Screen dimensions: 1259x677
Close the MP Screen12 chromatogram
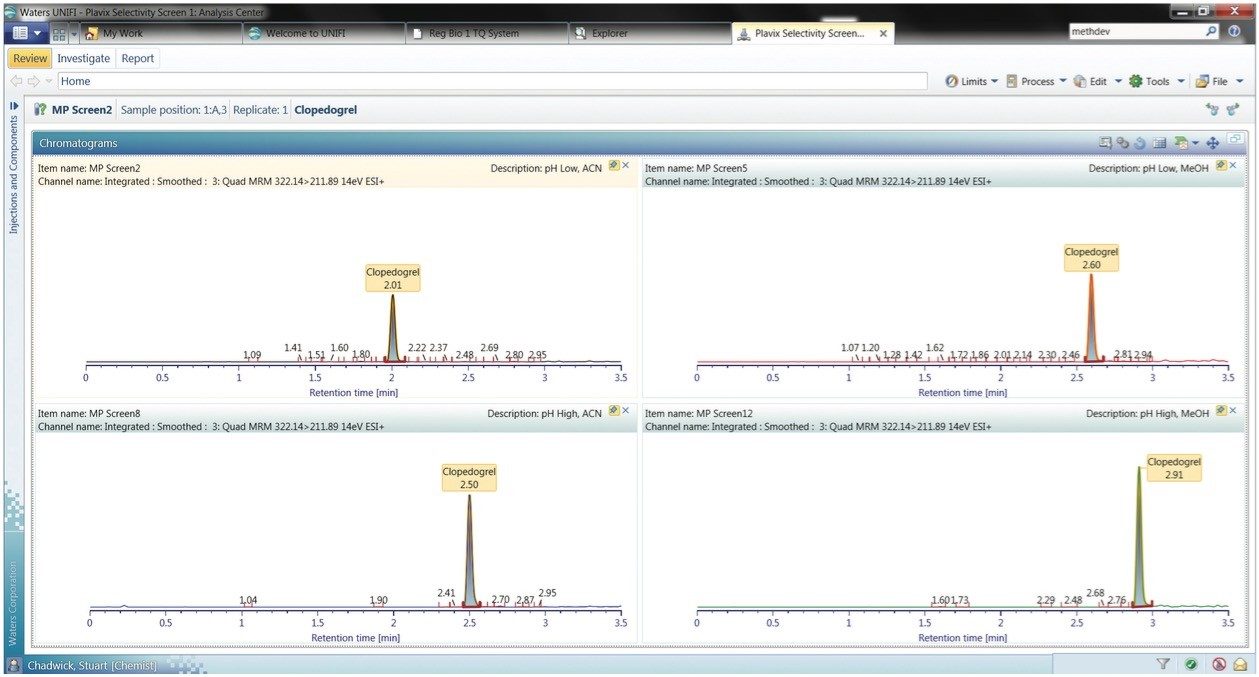[x=1233, y=410]
